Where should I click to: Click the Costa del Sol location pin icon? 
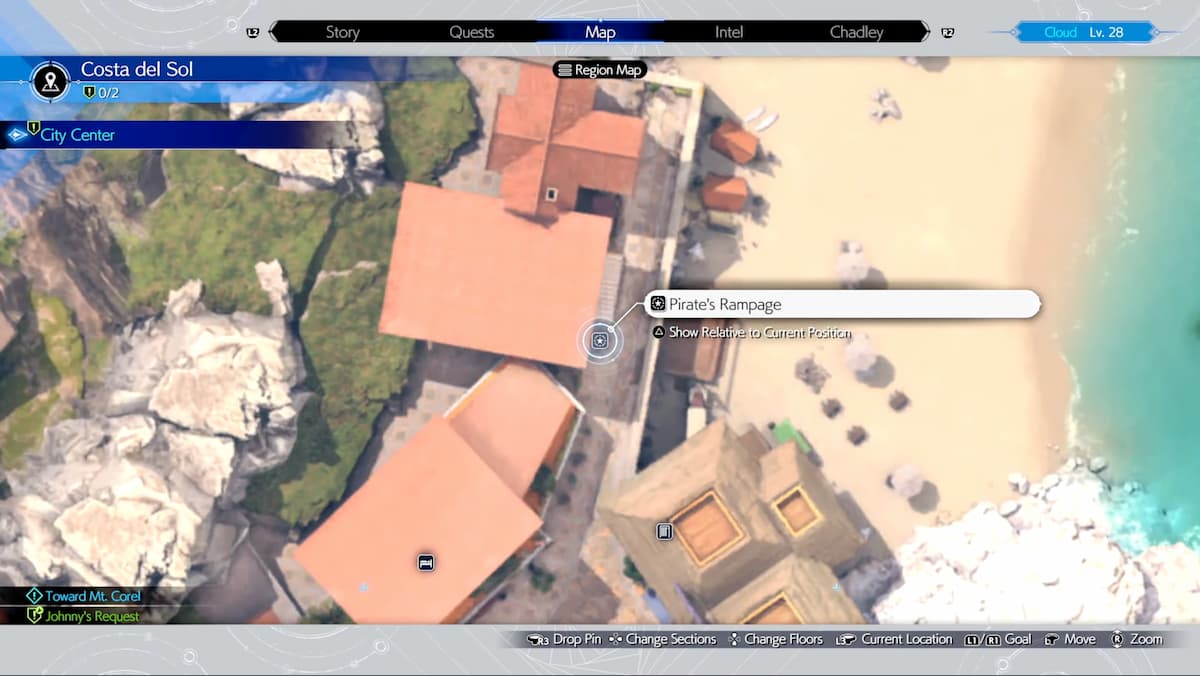tap(50, 80)
